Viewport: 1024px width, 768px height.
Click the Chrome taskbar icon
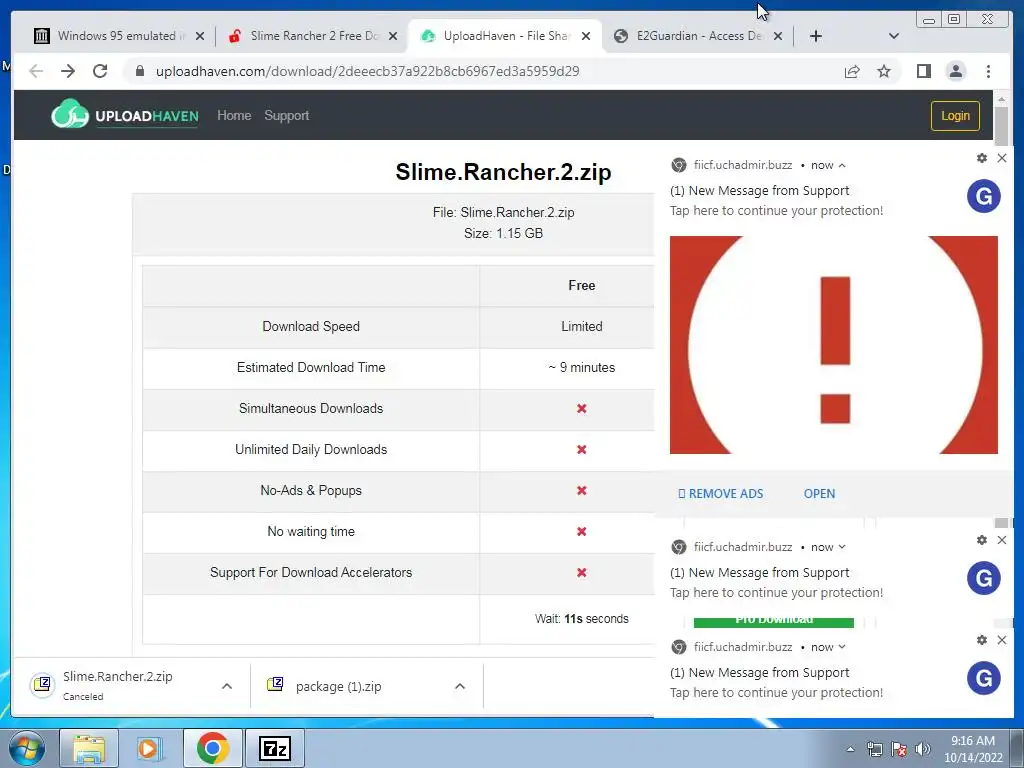(212, 748)
